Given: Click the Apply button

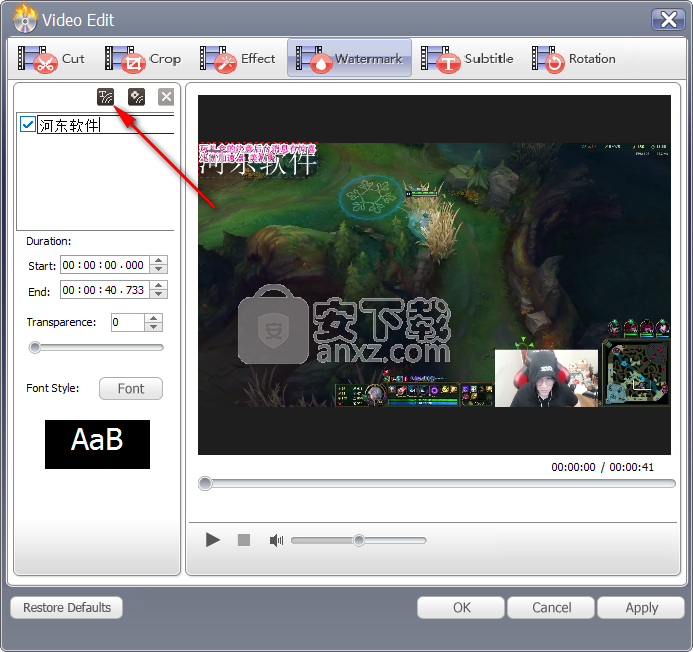Looking at the screenshot, I should 641,607.
